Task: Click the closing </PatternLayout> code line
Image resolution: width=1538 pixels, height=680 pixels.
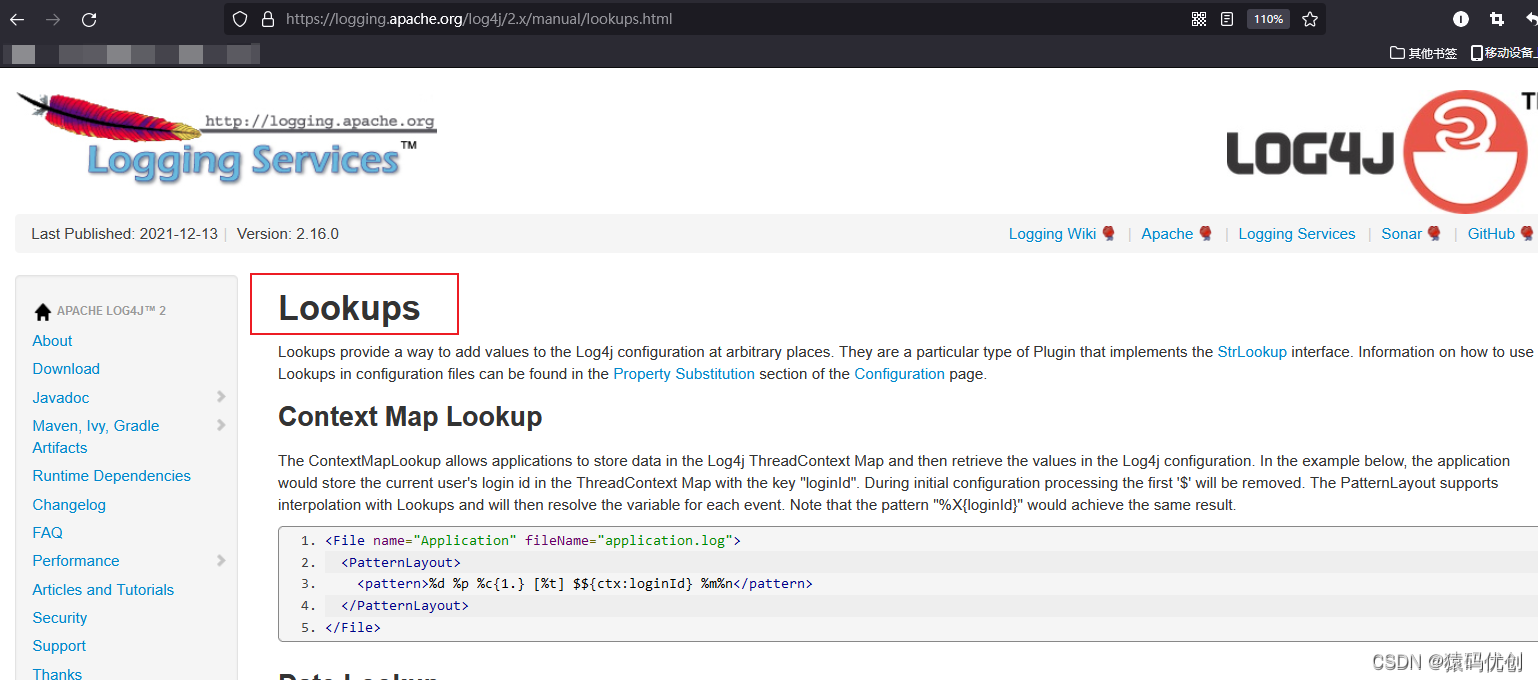Action: click(x=405, y=606)
